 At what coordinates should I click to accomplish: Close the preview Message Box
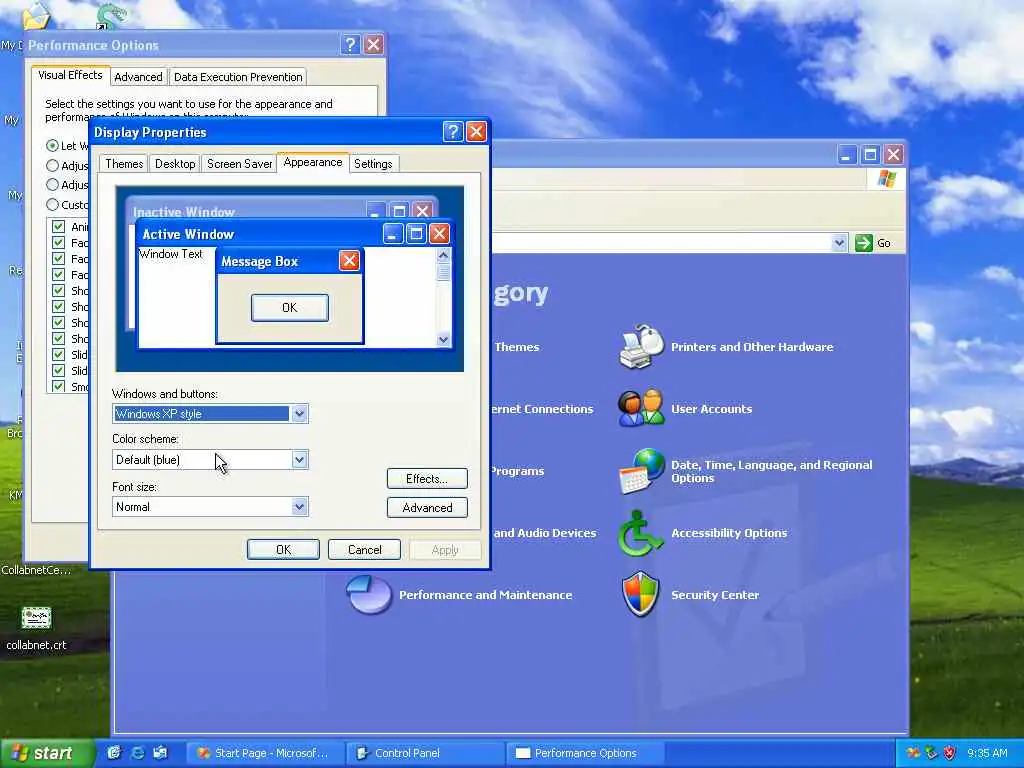(x=349, y=261)
